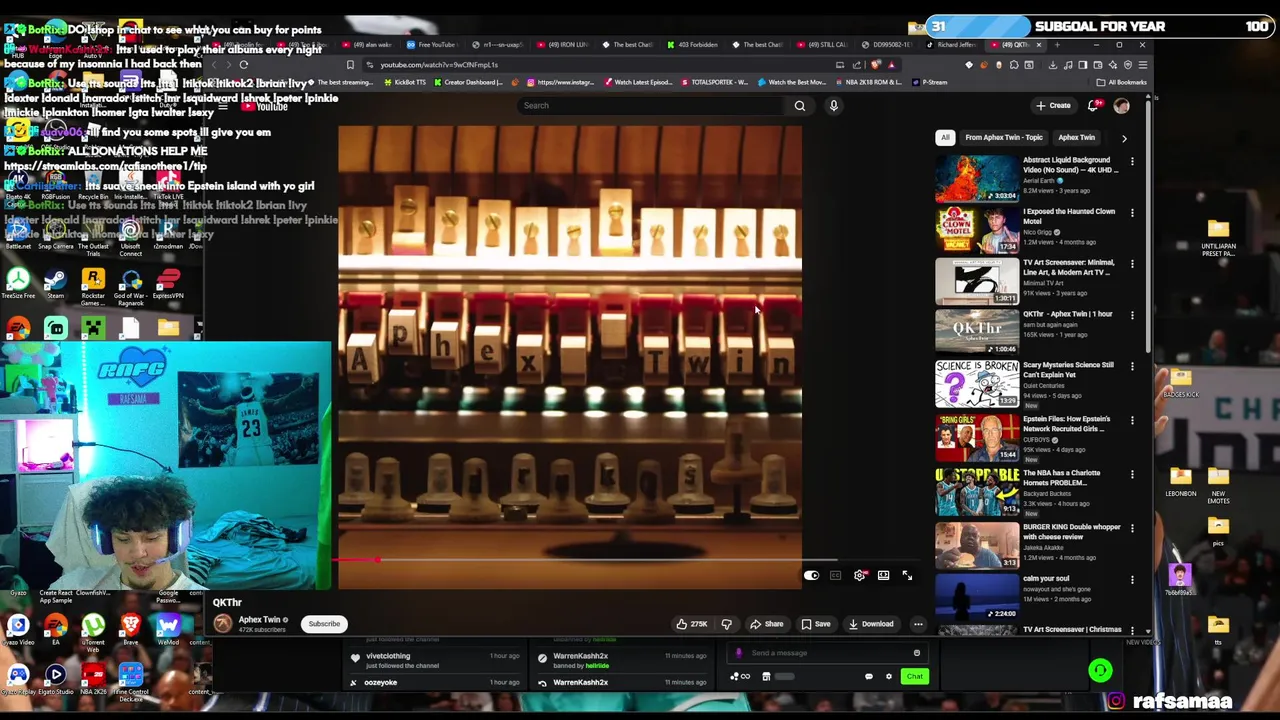Open more actions three-dot menu under video

[x=918, y=624]
